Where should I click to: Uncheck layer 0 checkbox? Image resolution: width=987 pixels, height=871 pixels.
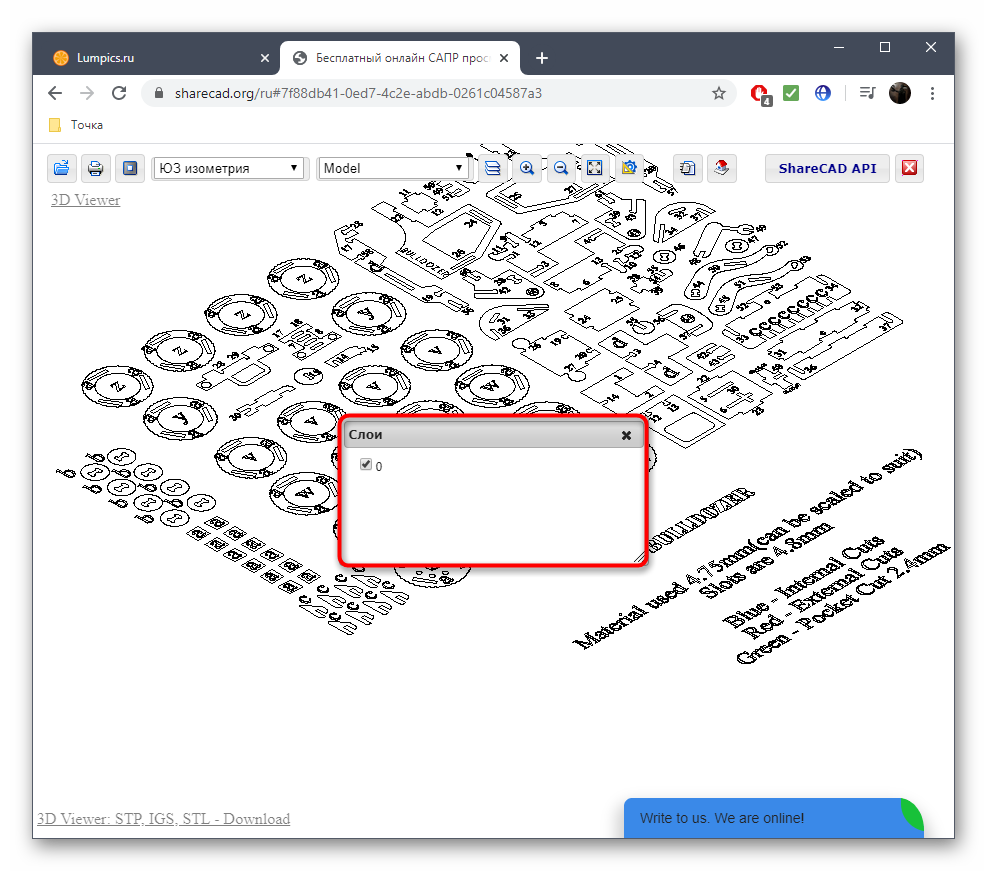point(366,465)
